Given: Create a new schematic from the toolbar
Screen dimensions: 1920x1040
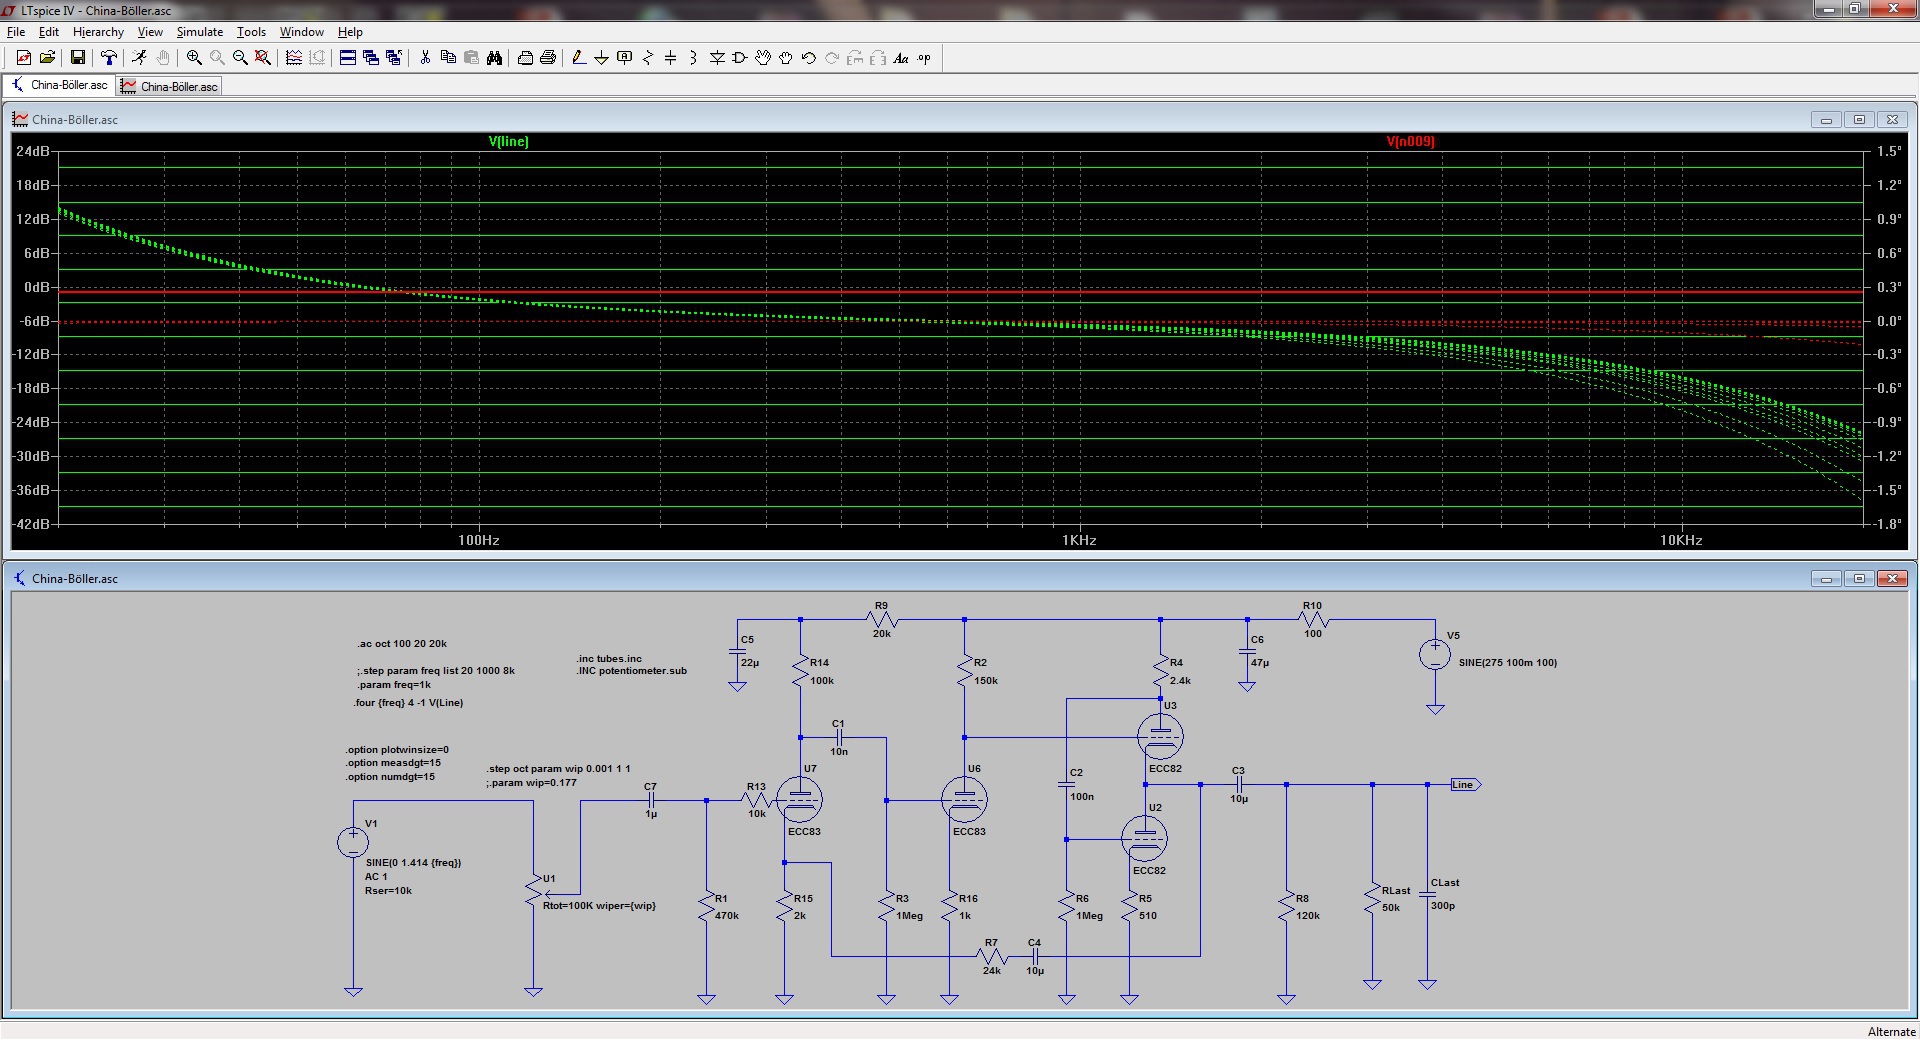Looking at the screenshot, I should pyautogui.click(x=24, y=58).
